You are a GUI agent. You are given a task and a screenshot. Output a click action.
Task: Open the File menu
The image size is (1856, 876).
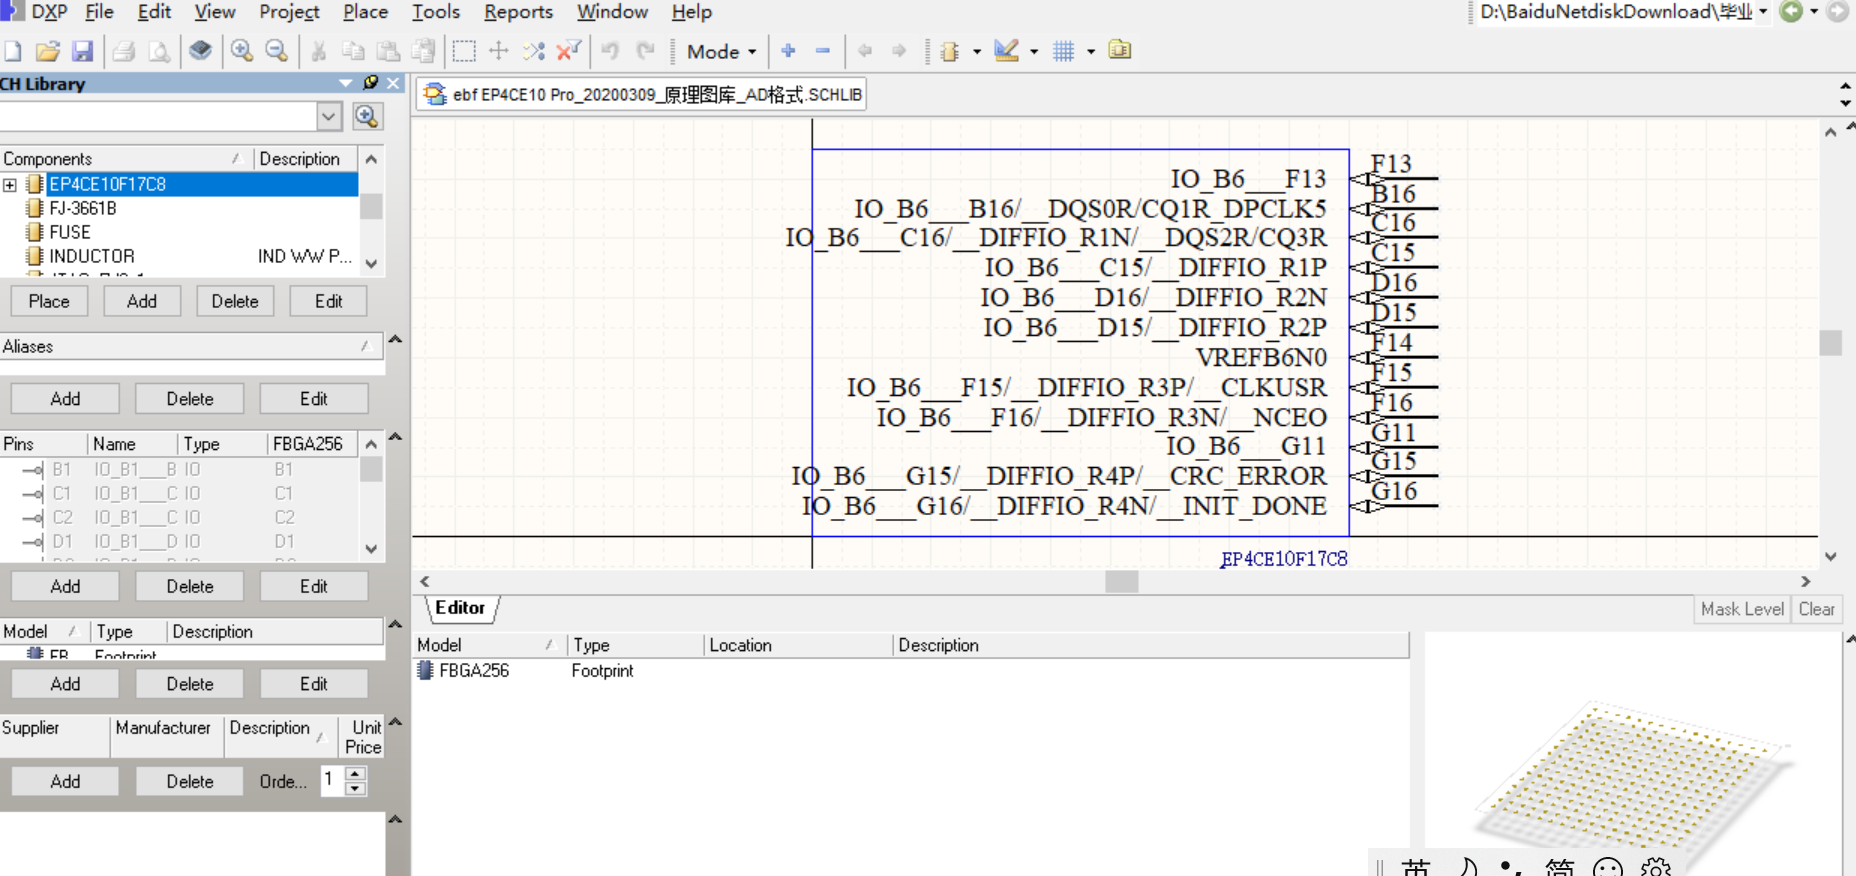coord(99,12)
